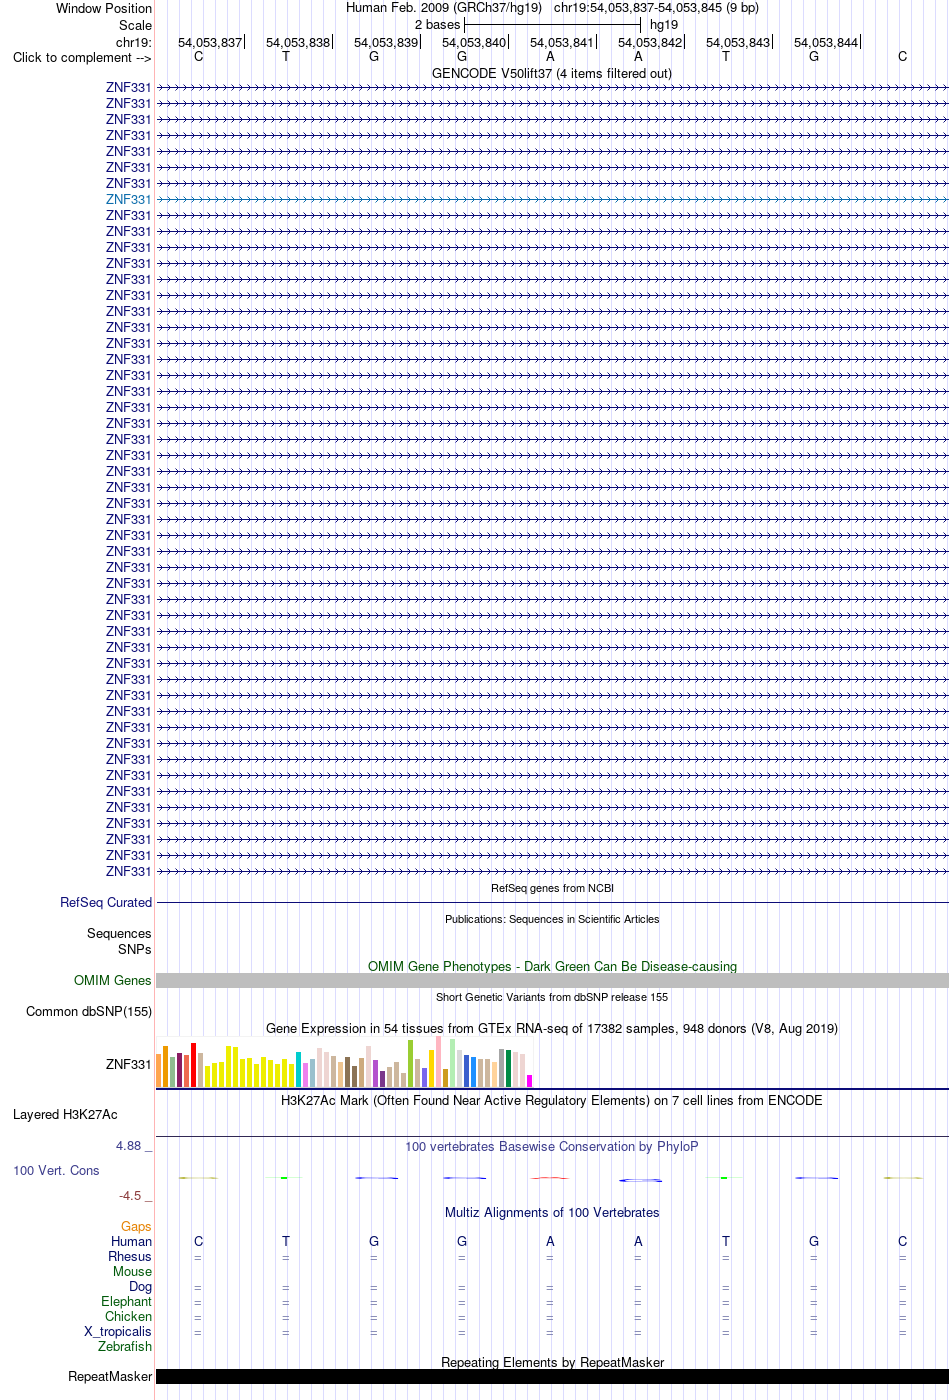Open the OMIM Gene Phenotypes track title
950x1400 pixels.
pyautogui.click(x=552, y=966)
